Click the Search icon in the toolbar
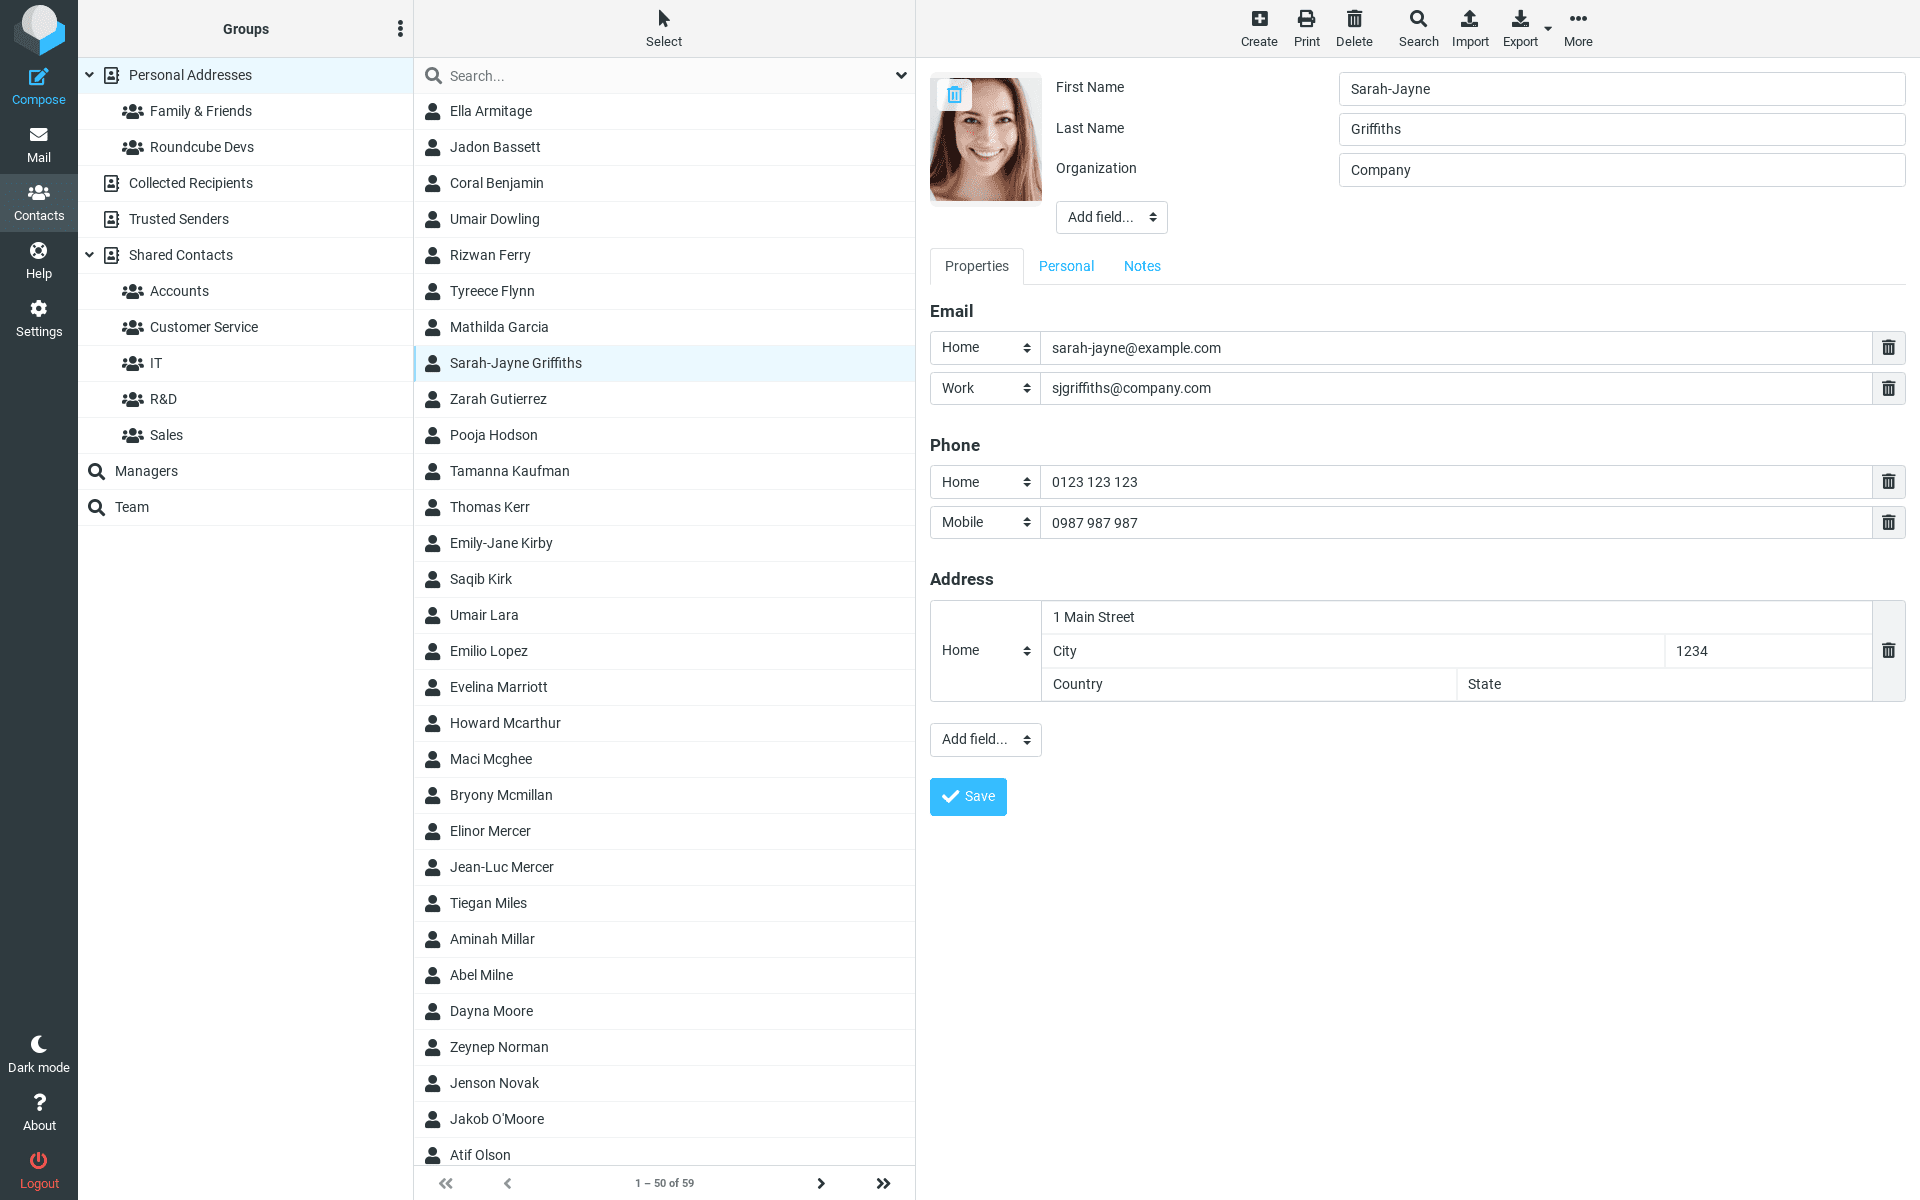 click(x=1417, y=27)
